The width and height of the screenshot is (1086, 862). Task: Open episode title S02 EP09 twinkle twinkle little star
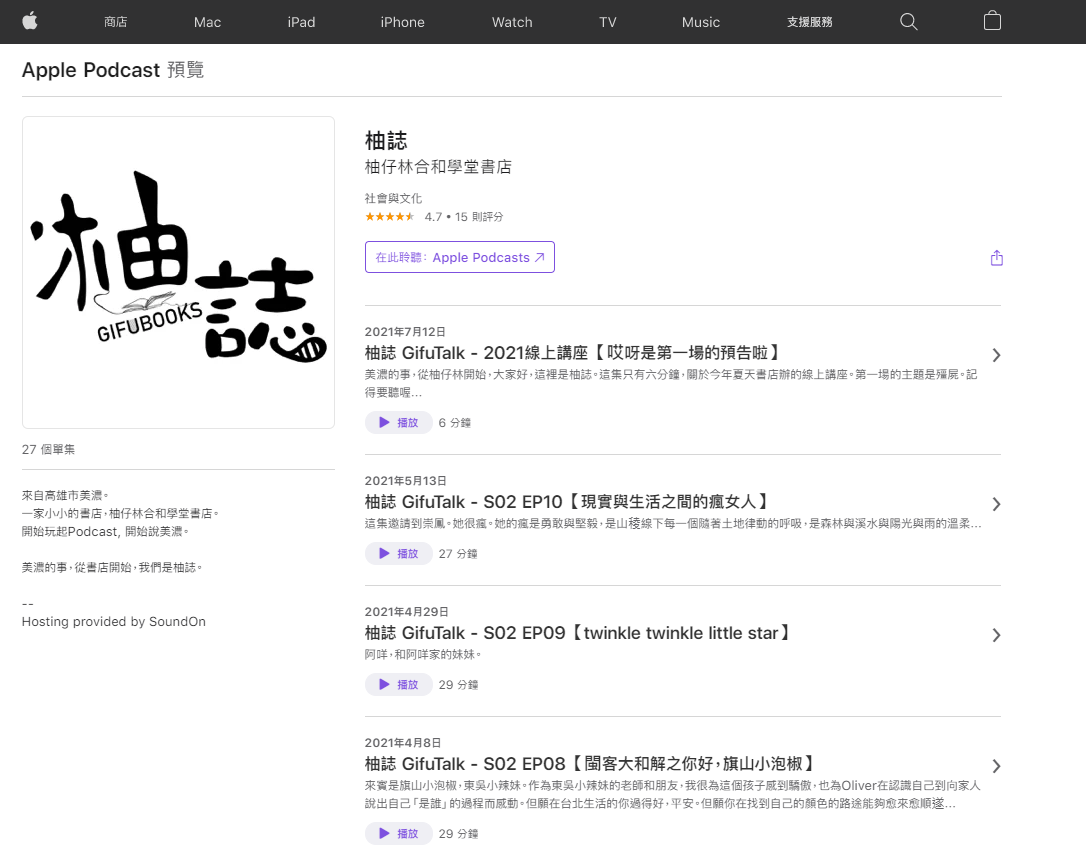[x=579, y=633]
